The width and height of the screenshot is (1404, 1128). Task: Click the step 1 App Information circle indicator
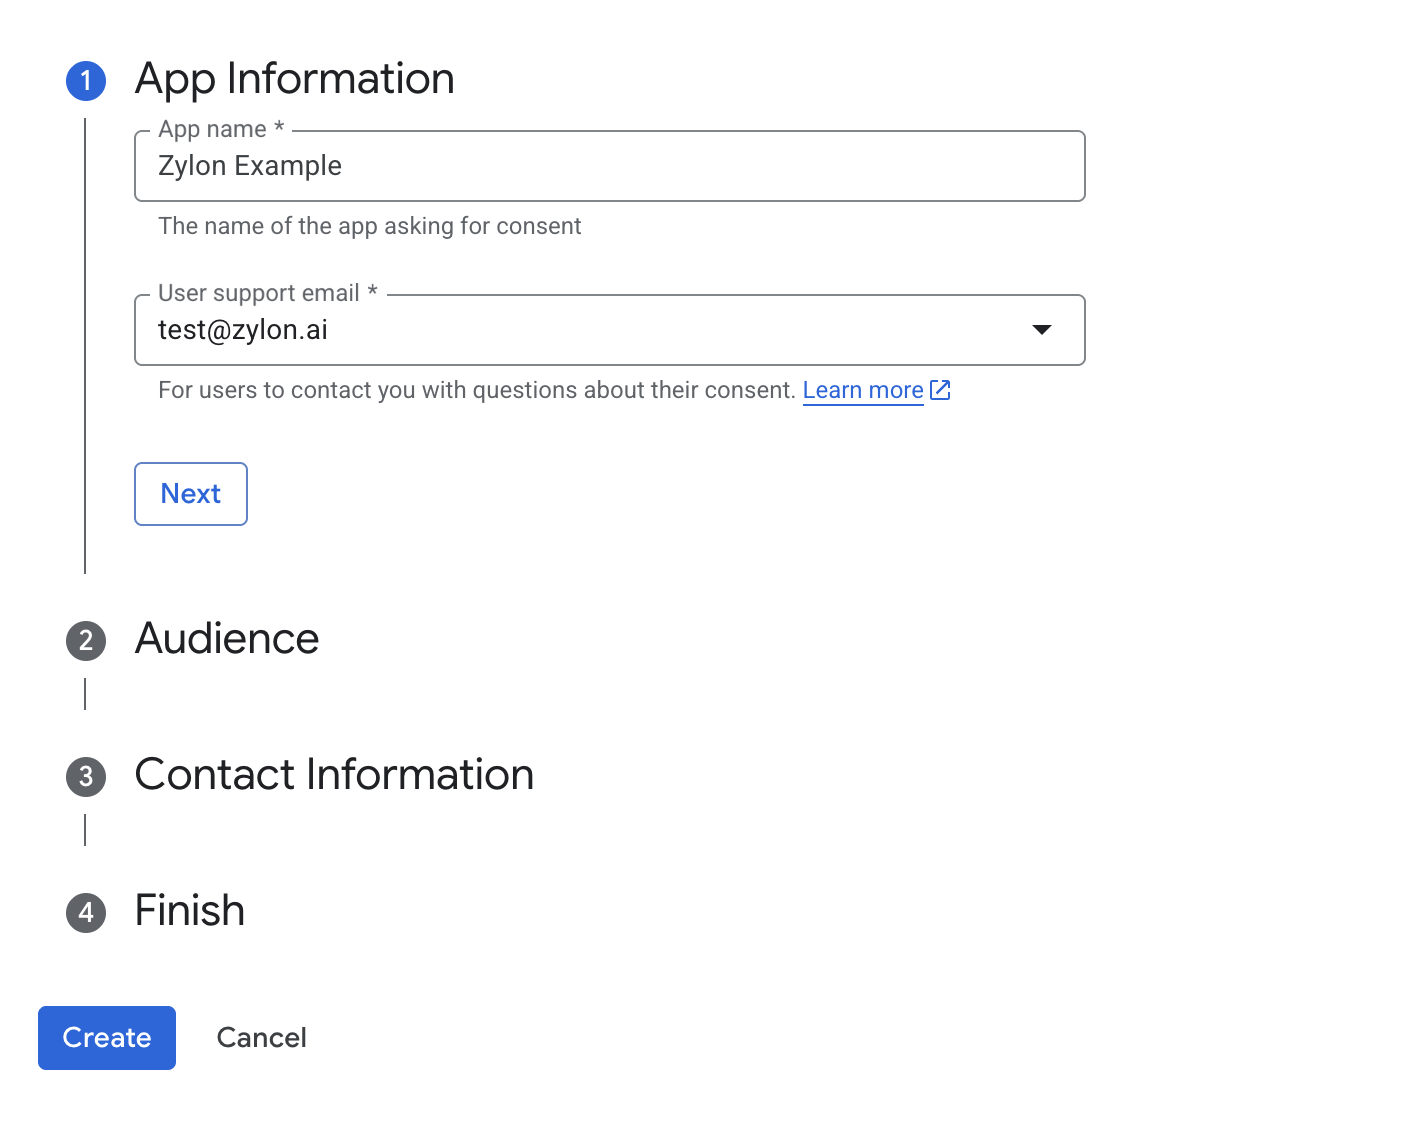click(86, 80)
